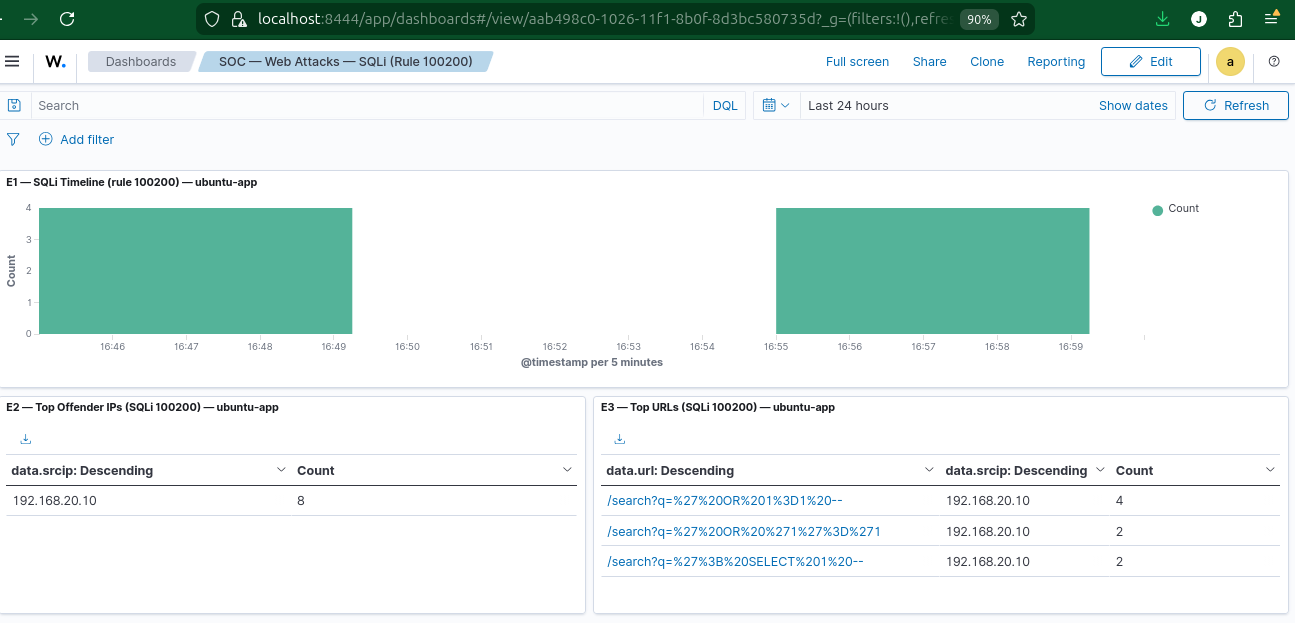Open the Reporting menu
The image size is (1295, 623).
tap(1056, 61)
